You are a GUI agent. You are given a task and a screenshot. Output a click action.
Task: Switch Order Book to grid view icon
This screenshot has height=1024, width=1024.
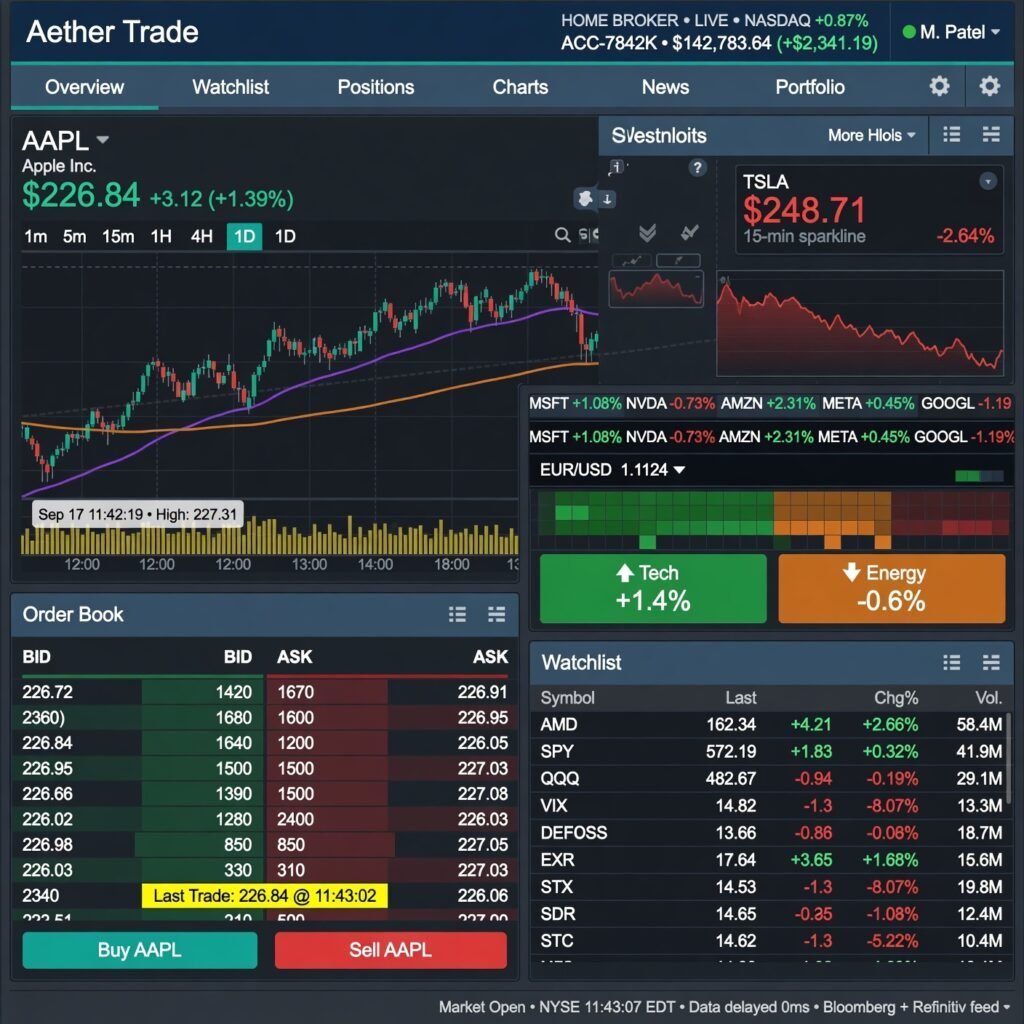496,614
